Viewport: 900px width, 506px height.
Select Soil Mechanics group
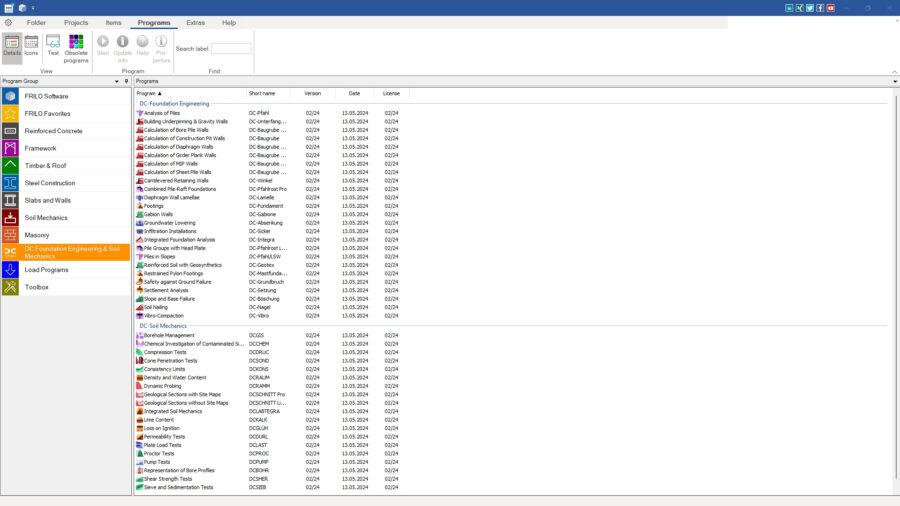click(x=65, y=217)
